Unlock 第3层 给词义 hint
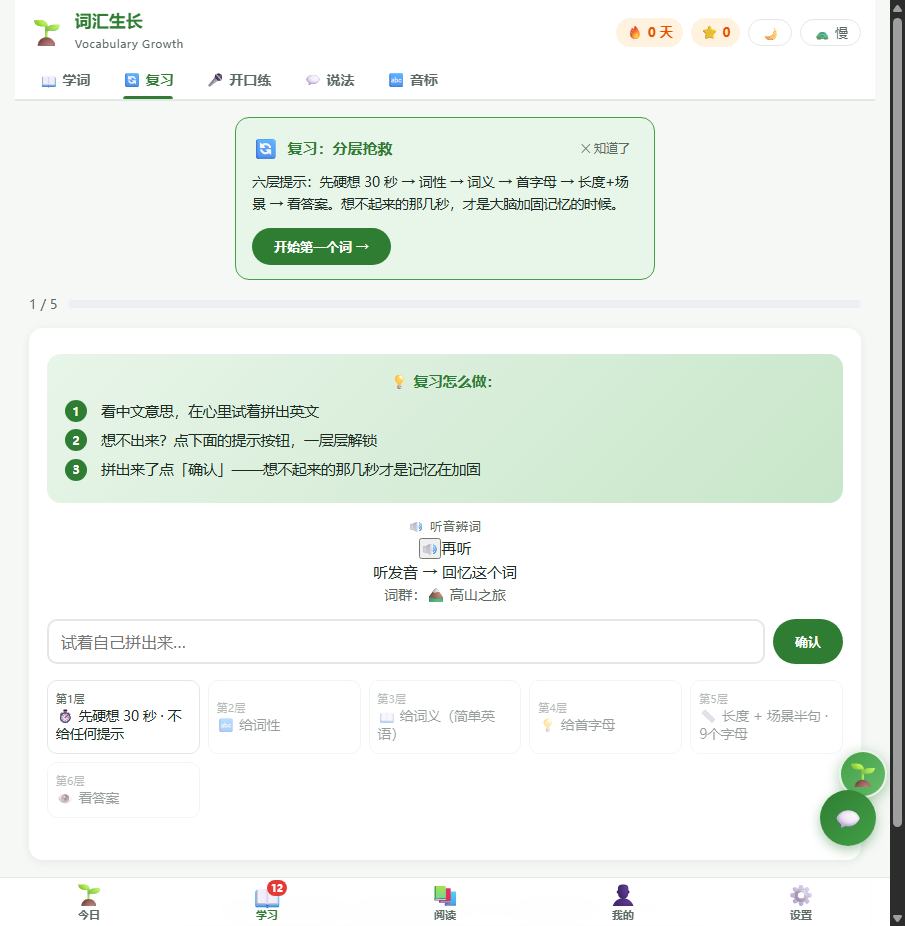The image size is (905, 926). coord(445,717)
